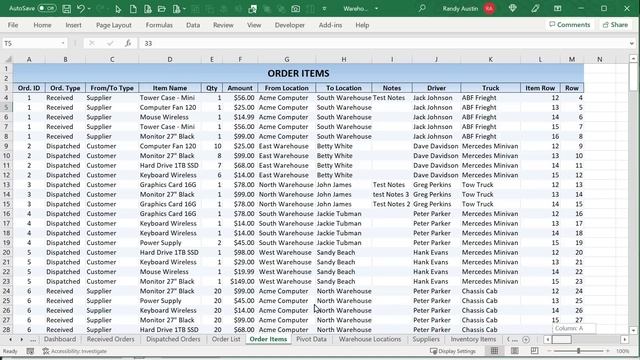Switch to Page Break Preview icon
640x360 pixels.
(534, 351)
